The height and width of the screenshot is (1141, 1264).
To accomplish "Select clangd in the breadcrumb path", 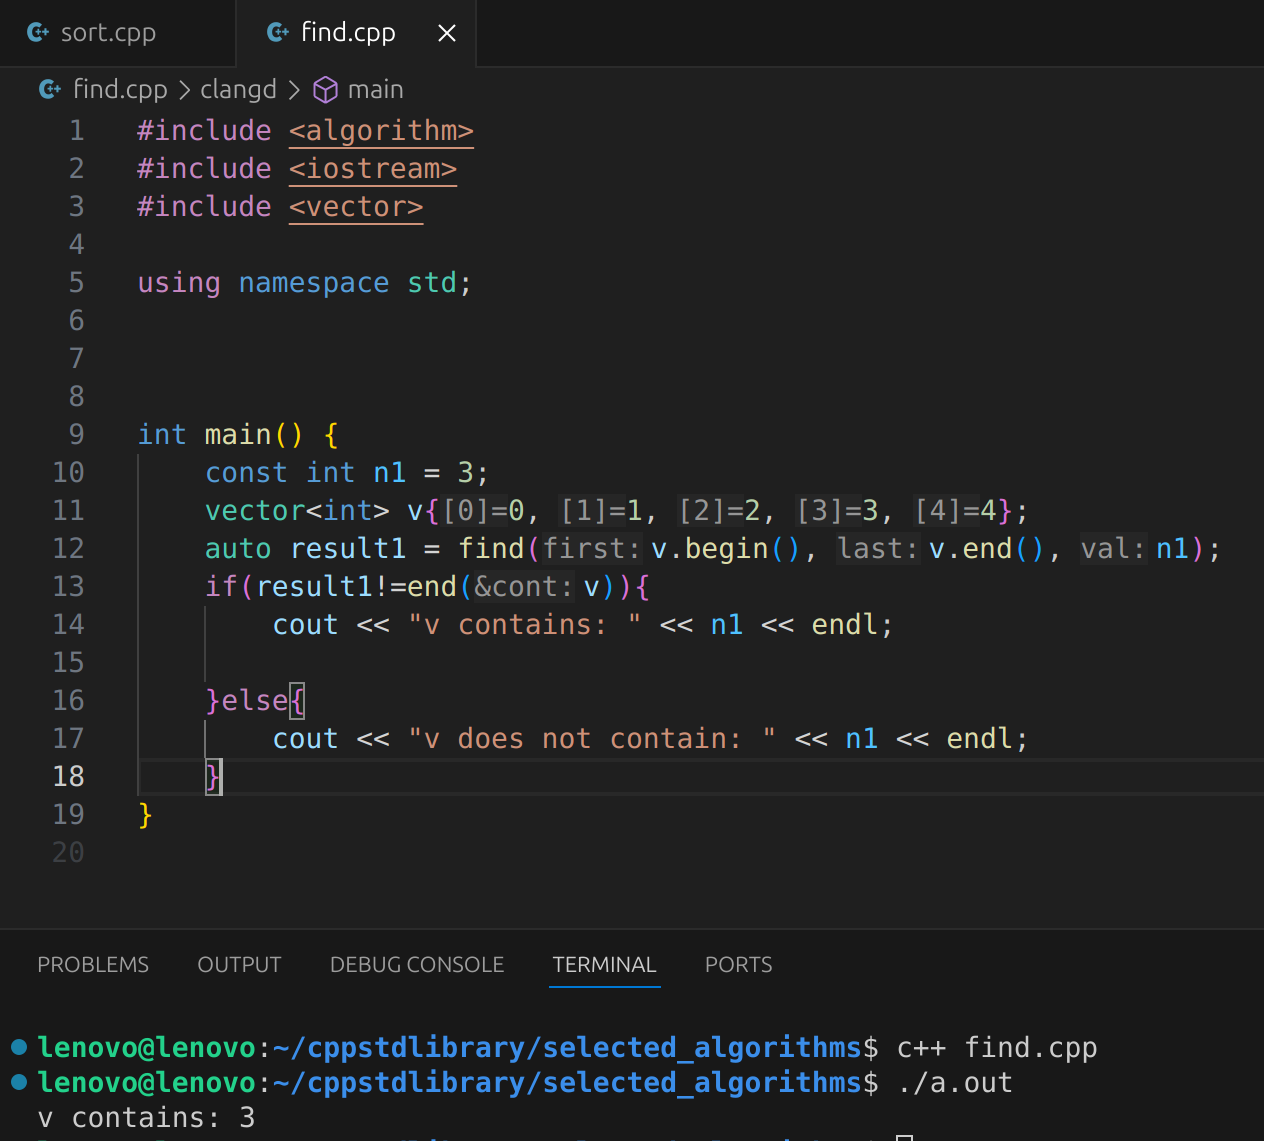I will [238, 90].
